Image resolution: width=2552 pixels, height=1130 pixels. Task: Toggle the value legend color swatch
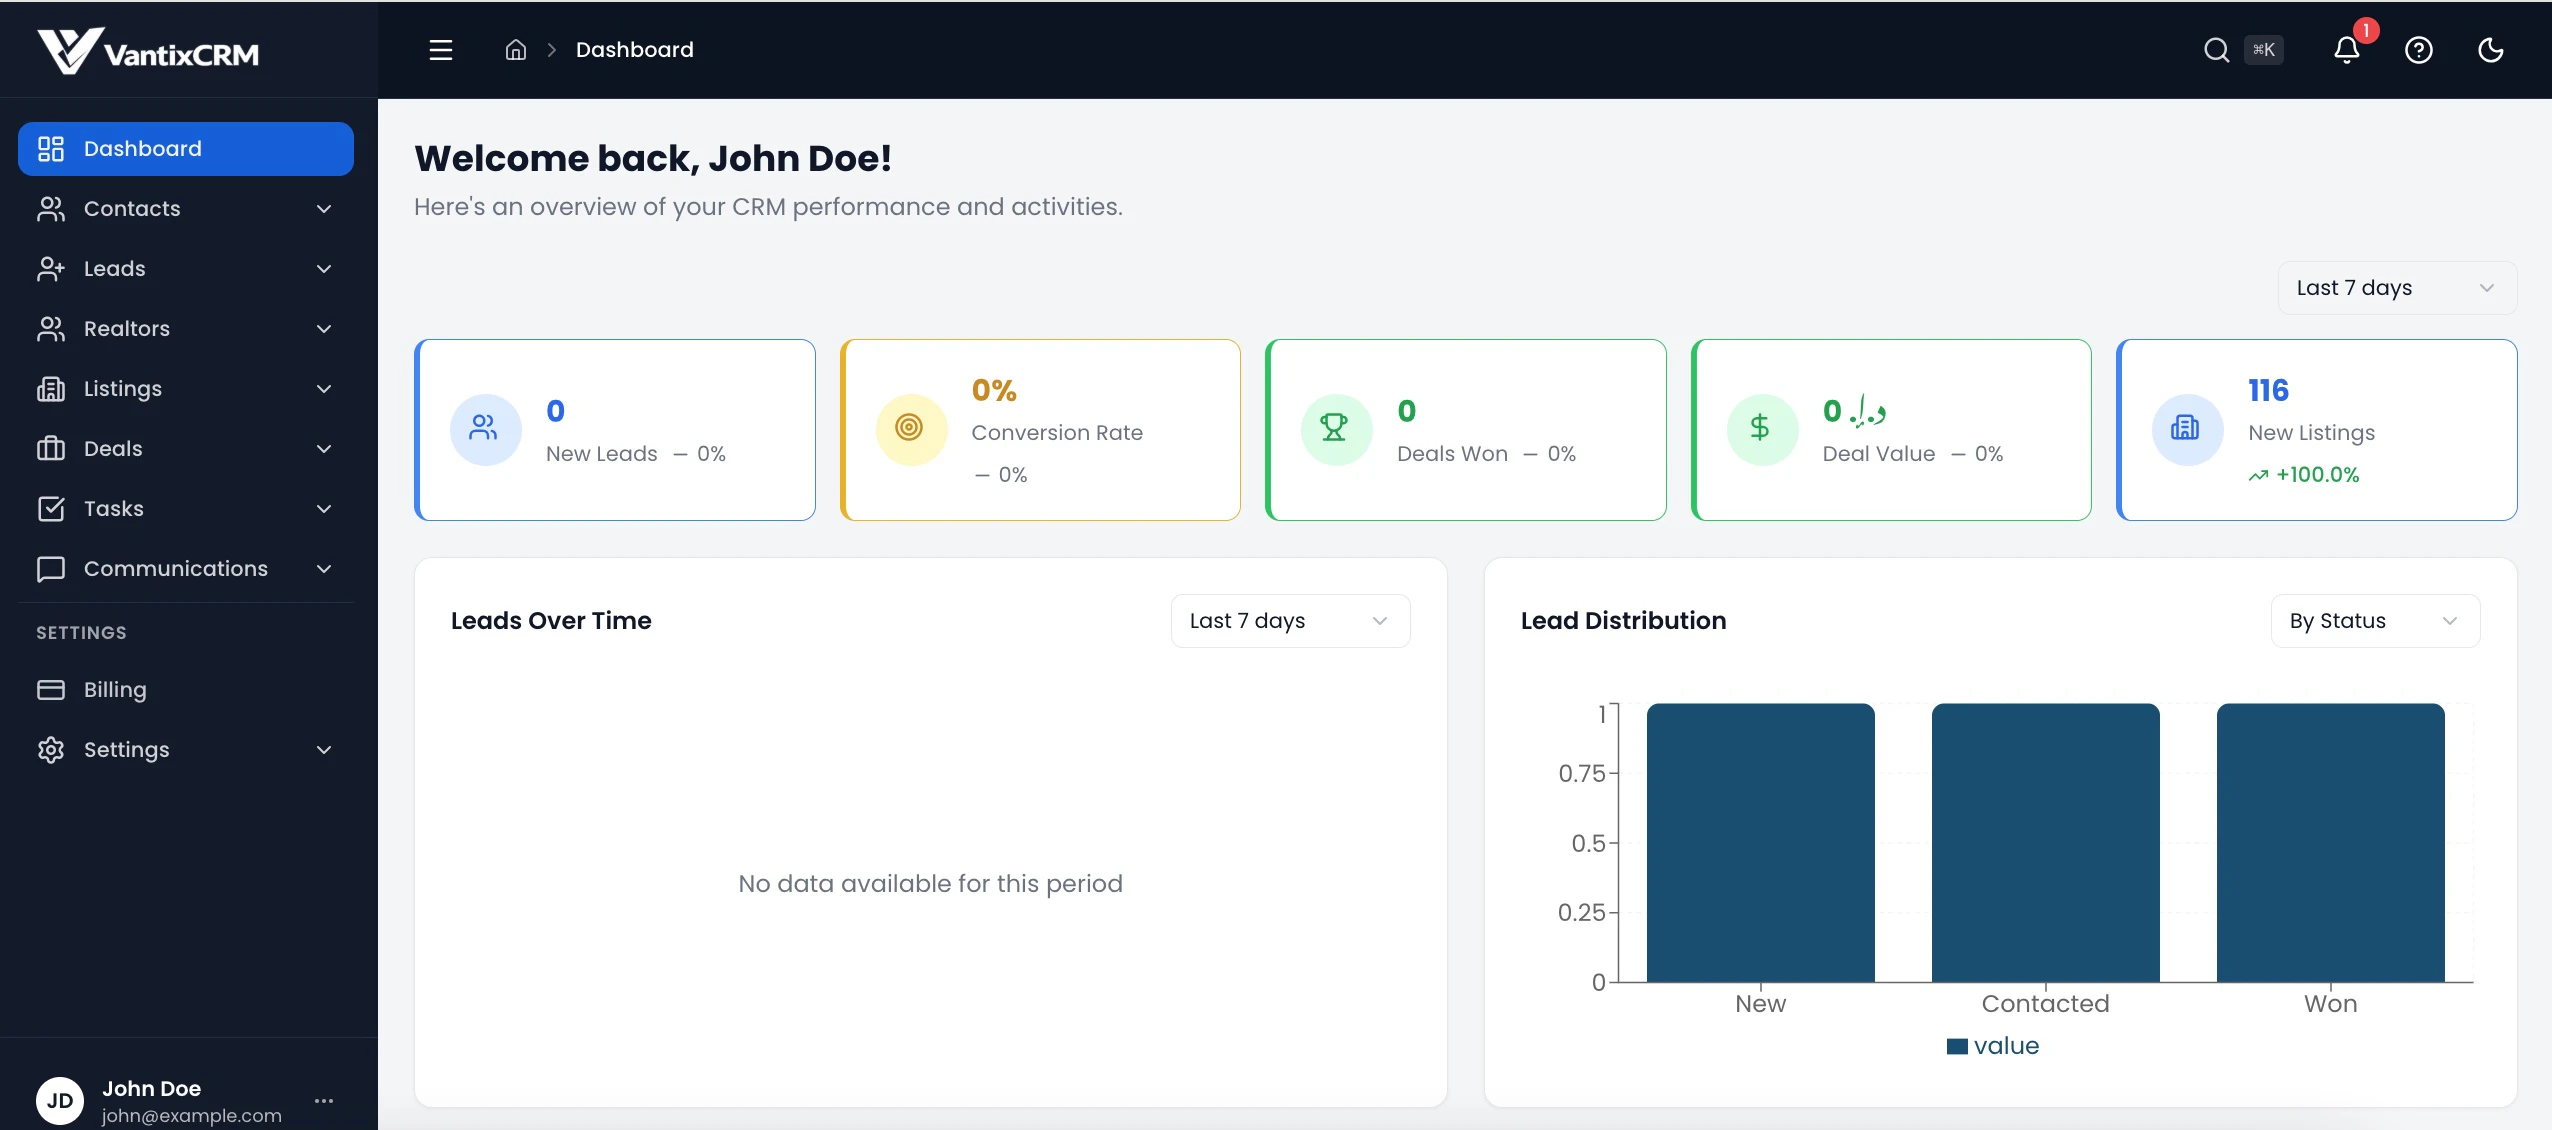pyautogui.click(x=1957, y=1046)
